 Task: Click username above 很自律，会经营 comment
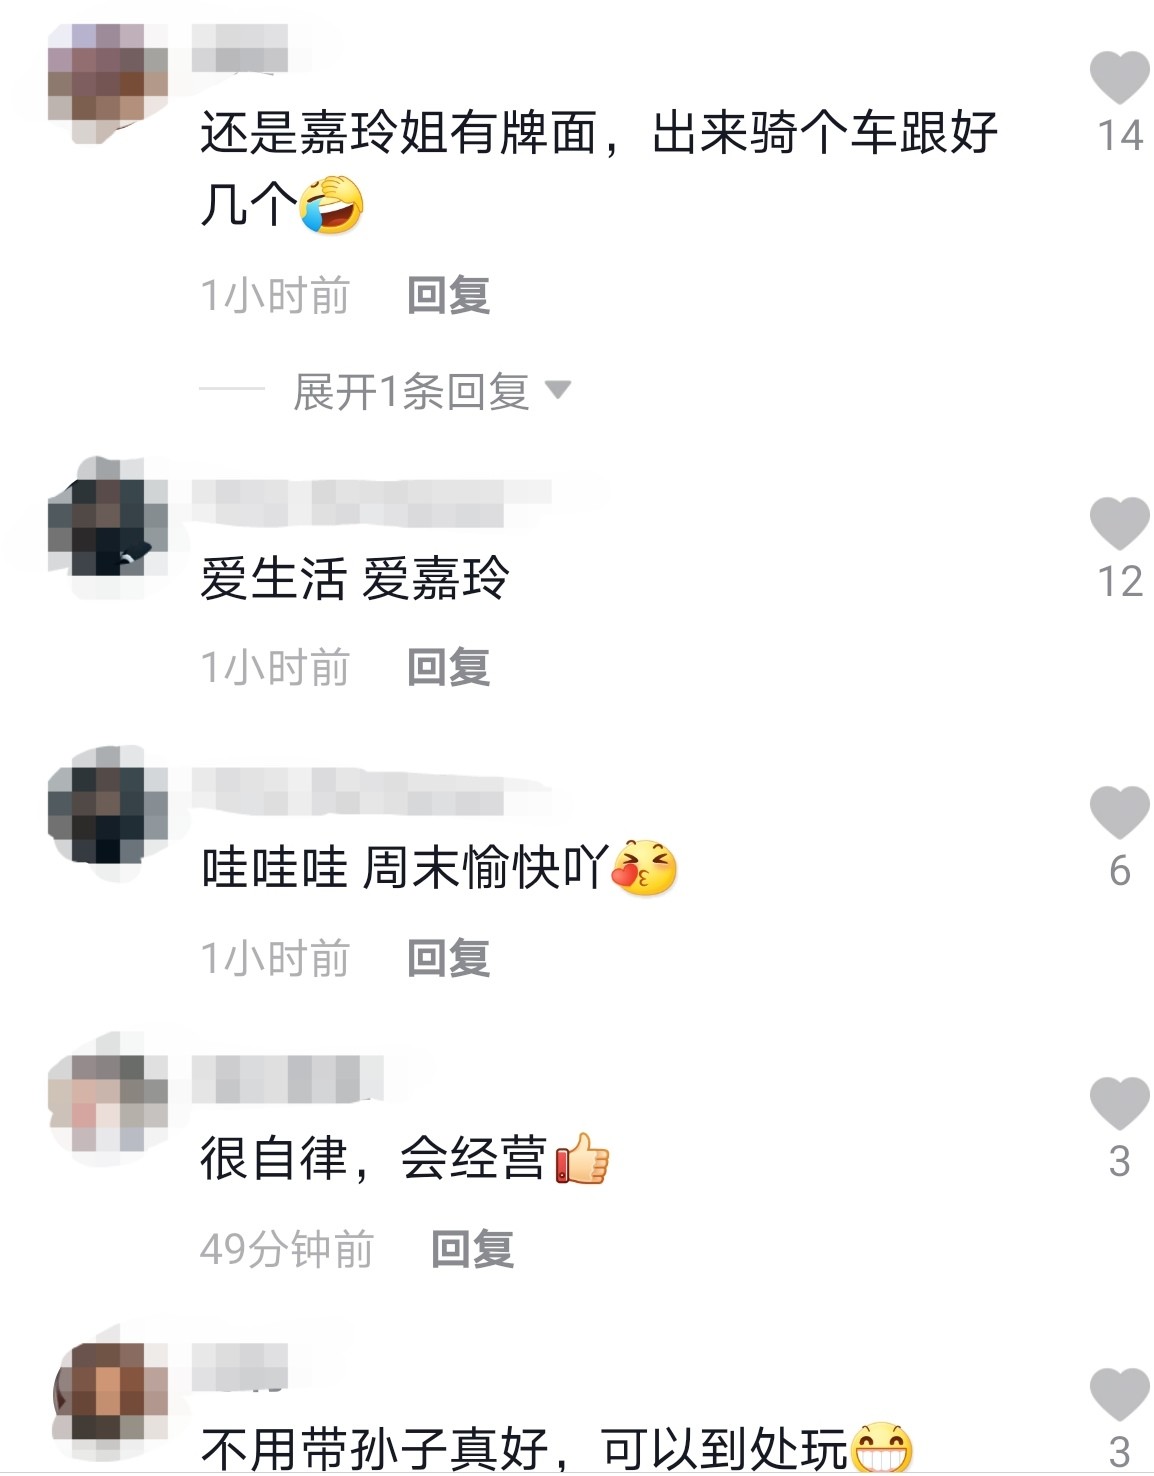(x=288, y=1079)
